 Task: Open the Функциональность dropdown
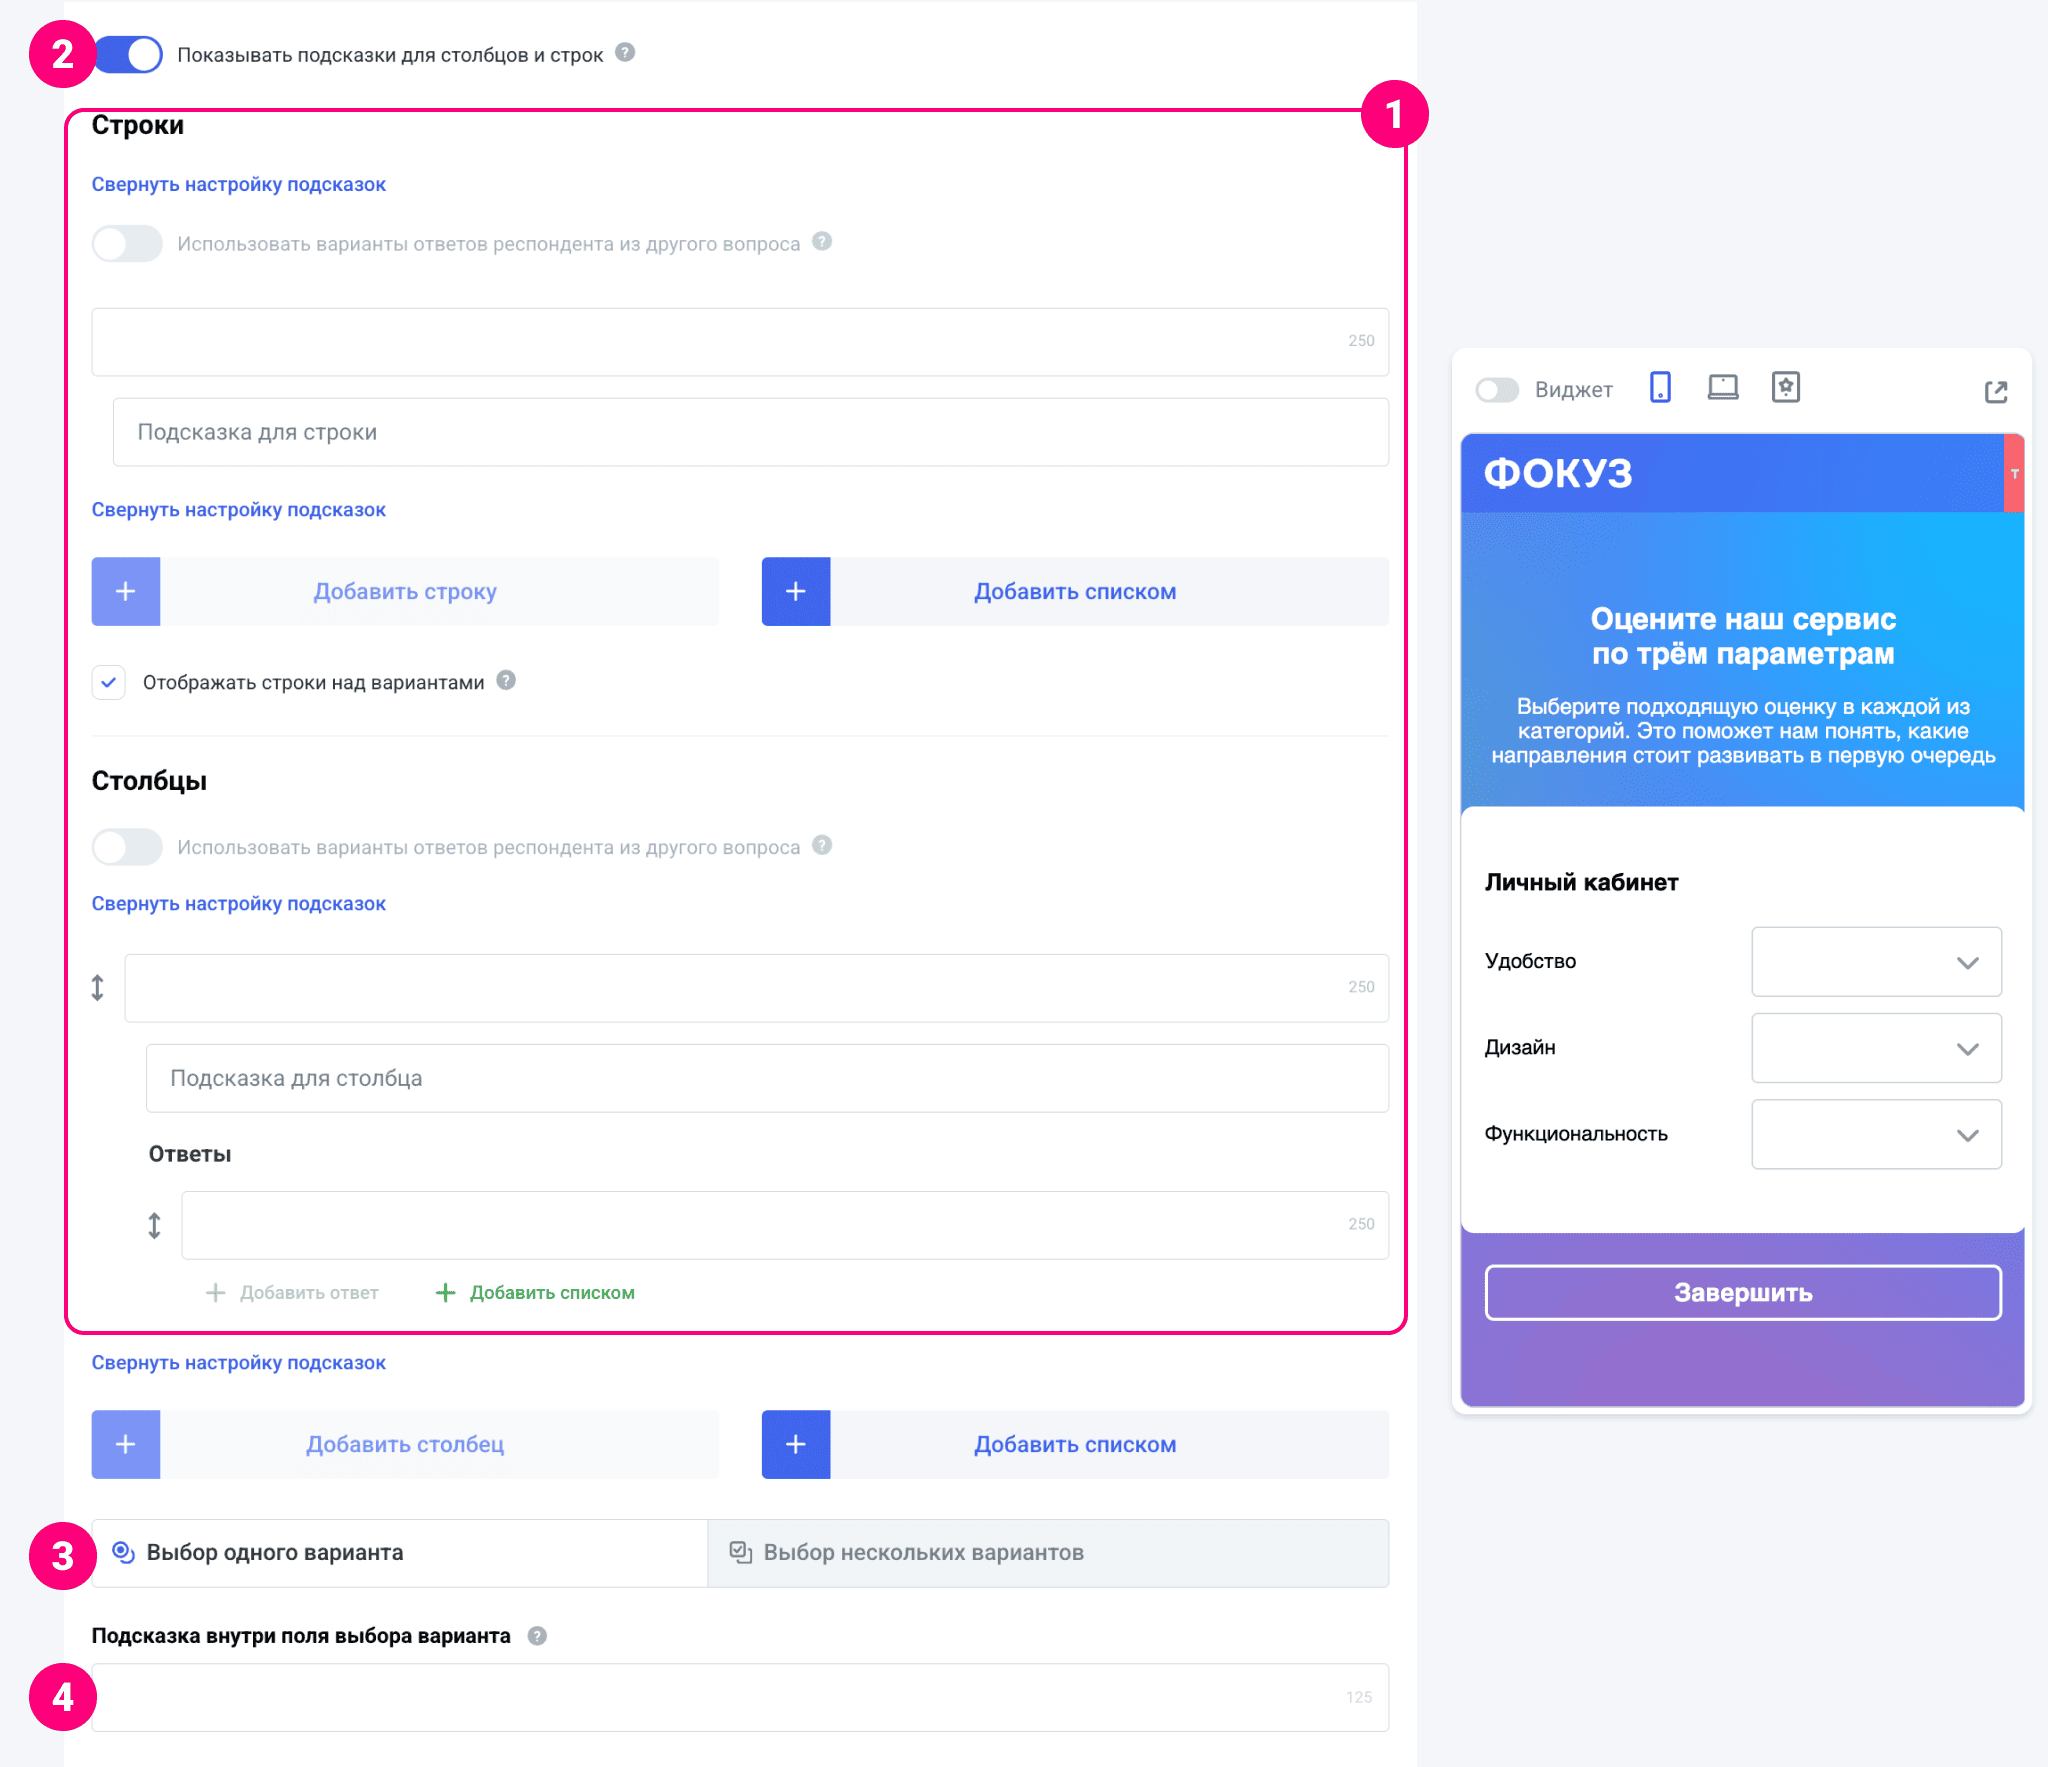coord(1875,1134)
